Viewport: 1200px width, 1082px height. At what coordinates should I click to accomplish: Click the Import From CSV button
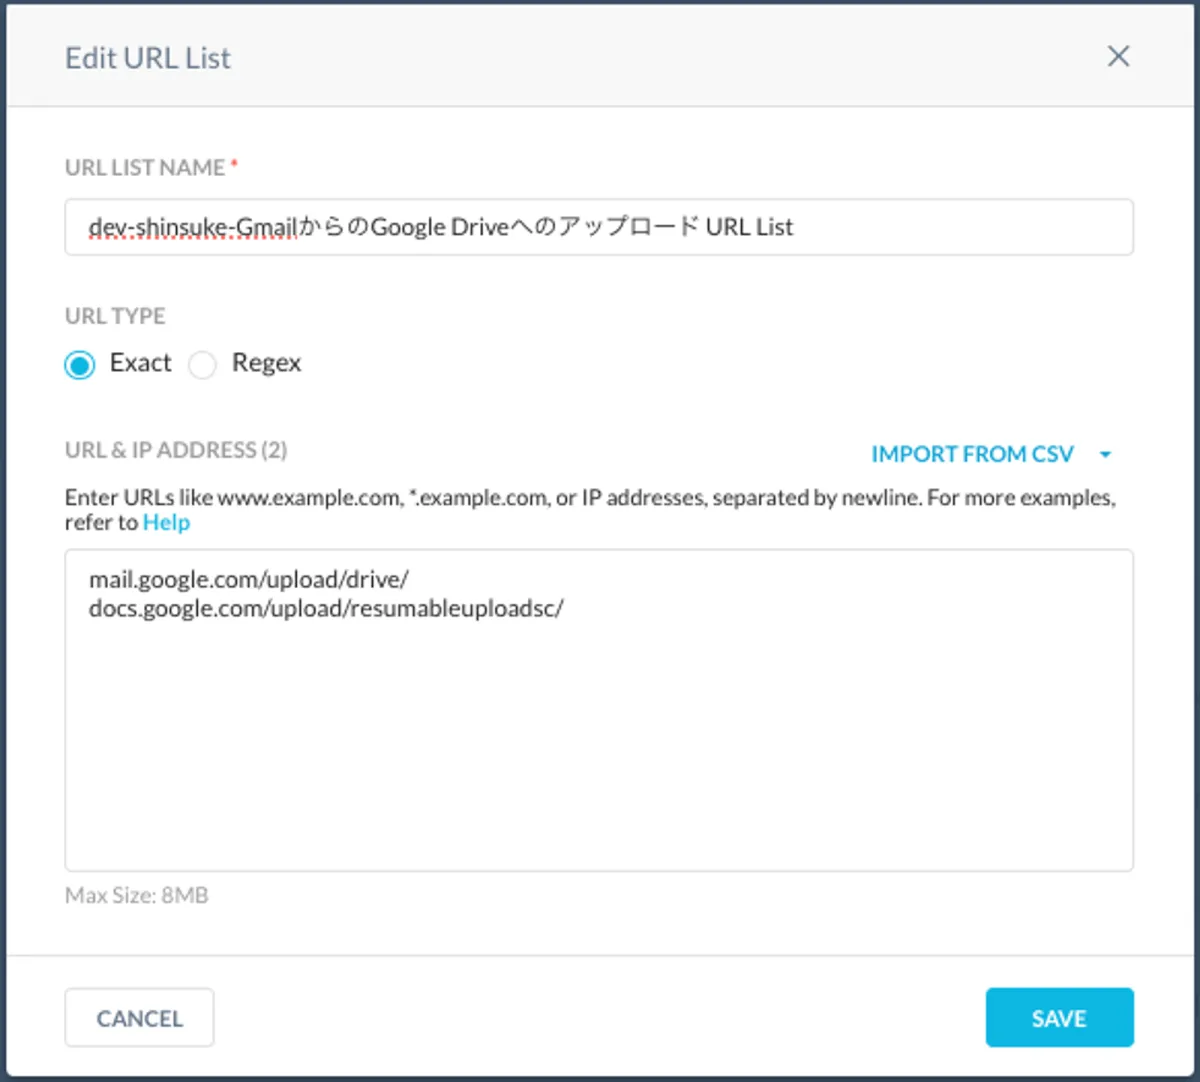coord(972,454)
